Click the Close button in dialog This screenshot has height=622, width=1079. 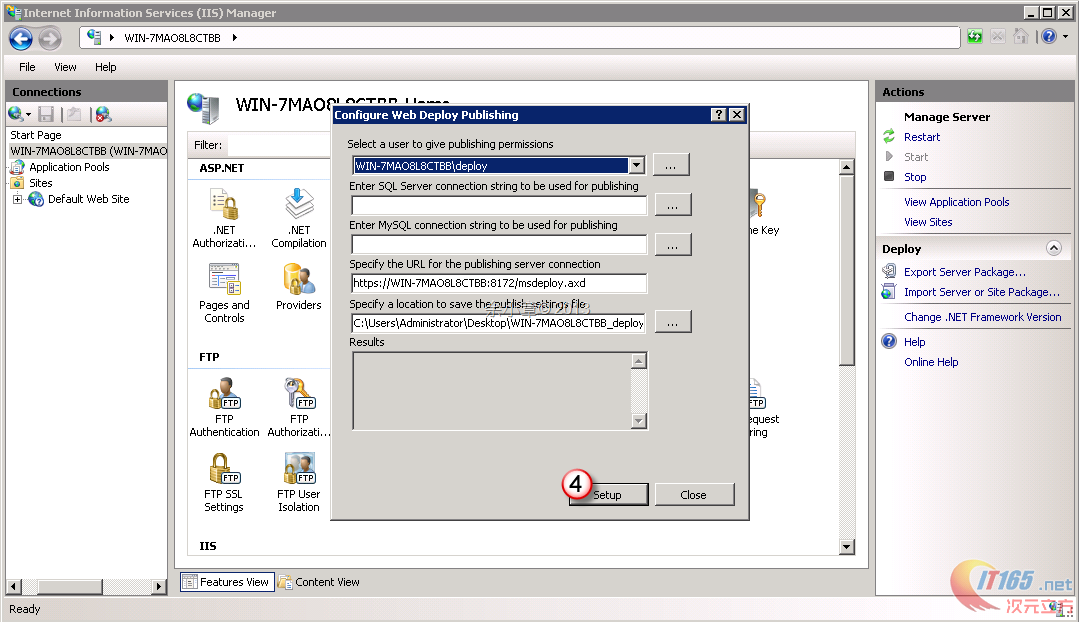[x=694, y=495]
